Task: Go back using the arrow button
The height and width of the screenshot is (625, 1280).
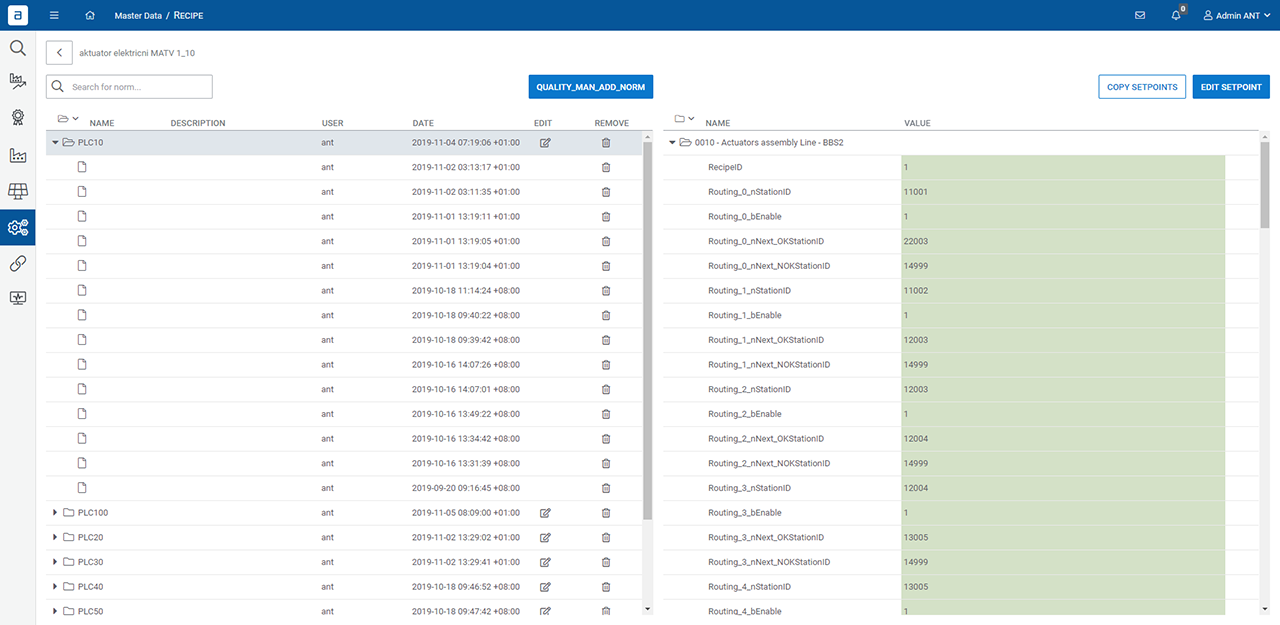Action: [59, 53]
